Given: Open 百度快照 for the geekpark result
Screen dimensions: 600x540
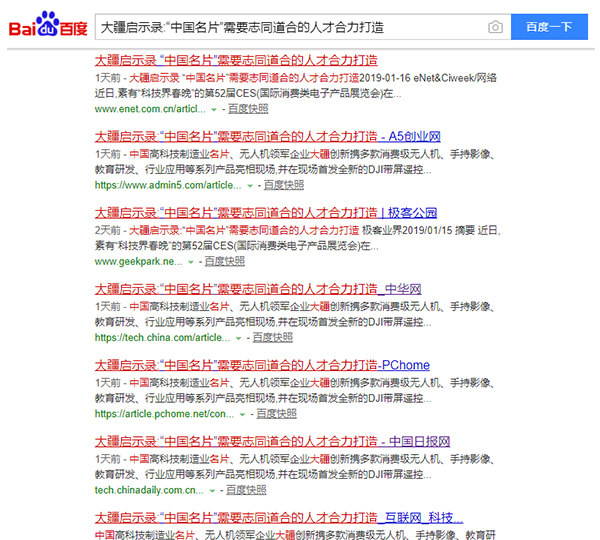Looking at the screenshot, I should 224,261.
